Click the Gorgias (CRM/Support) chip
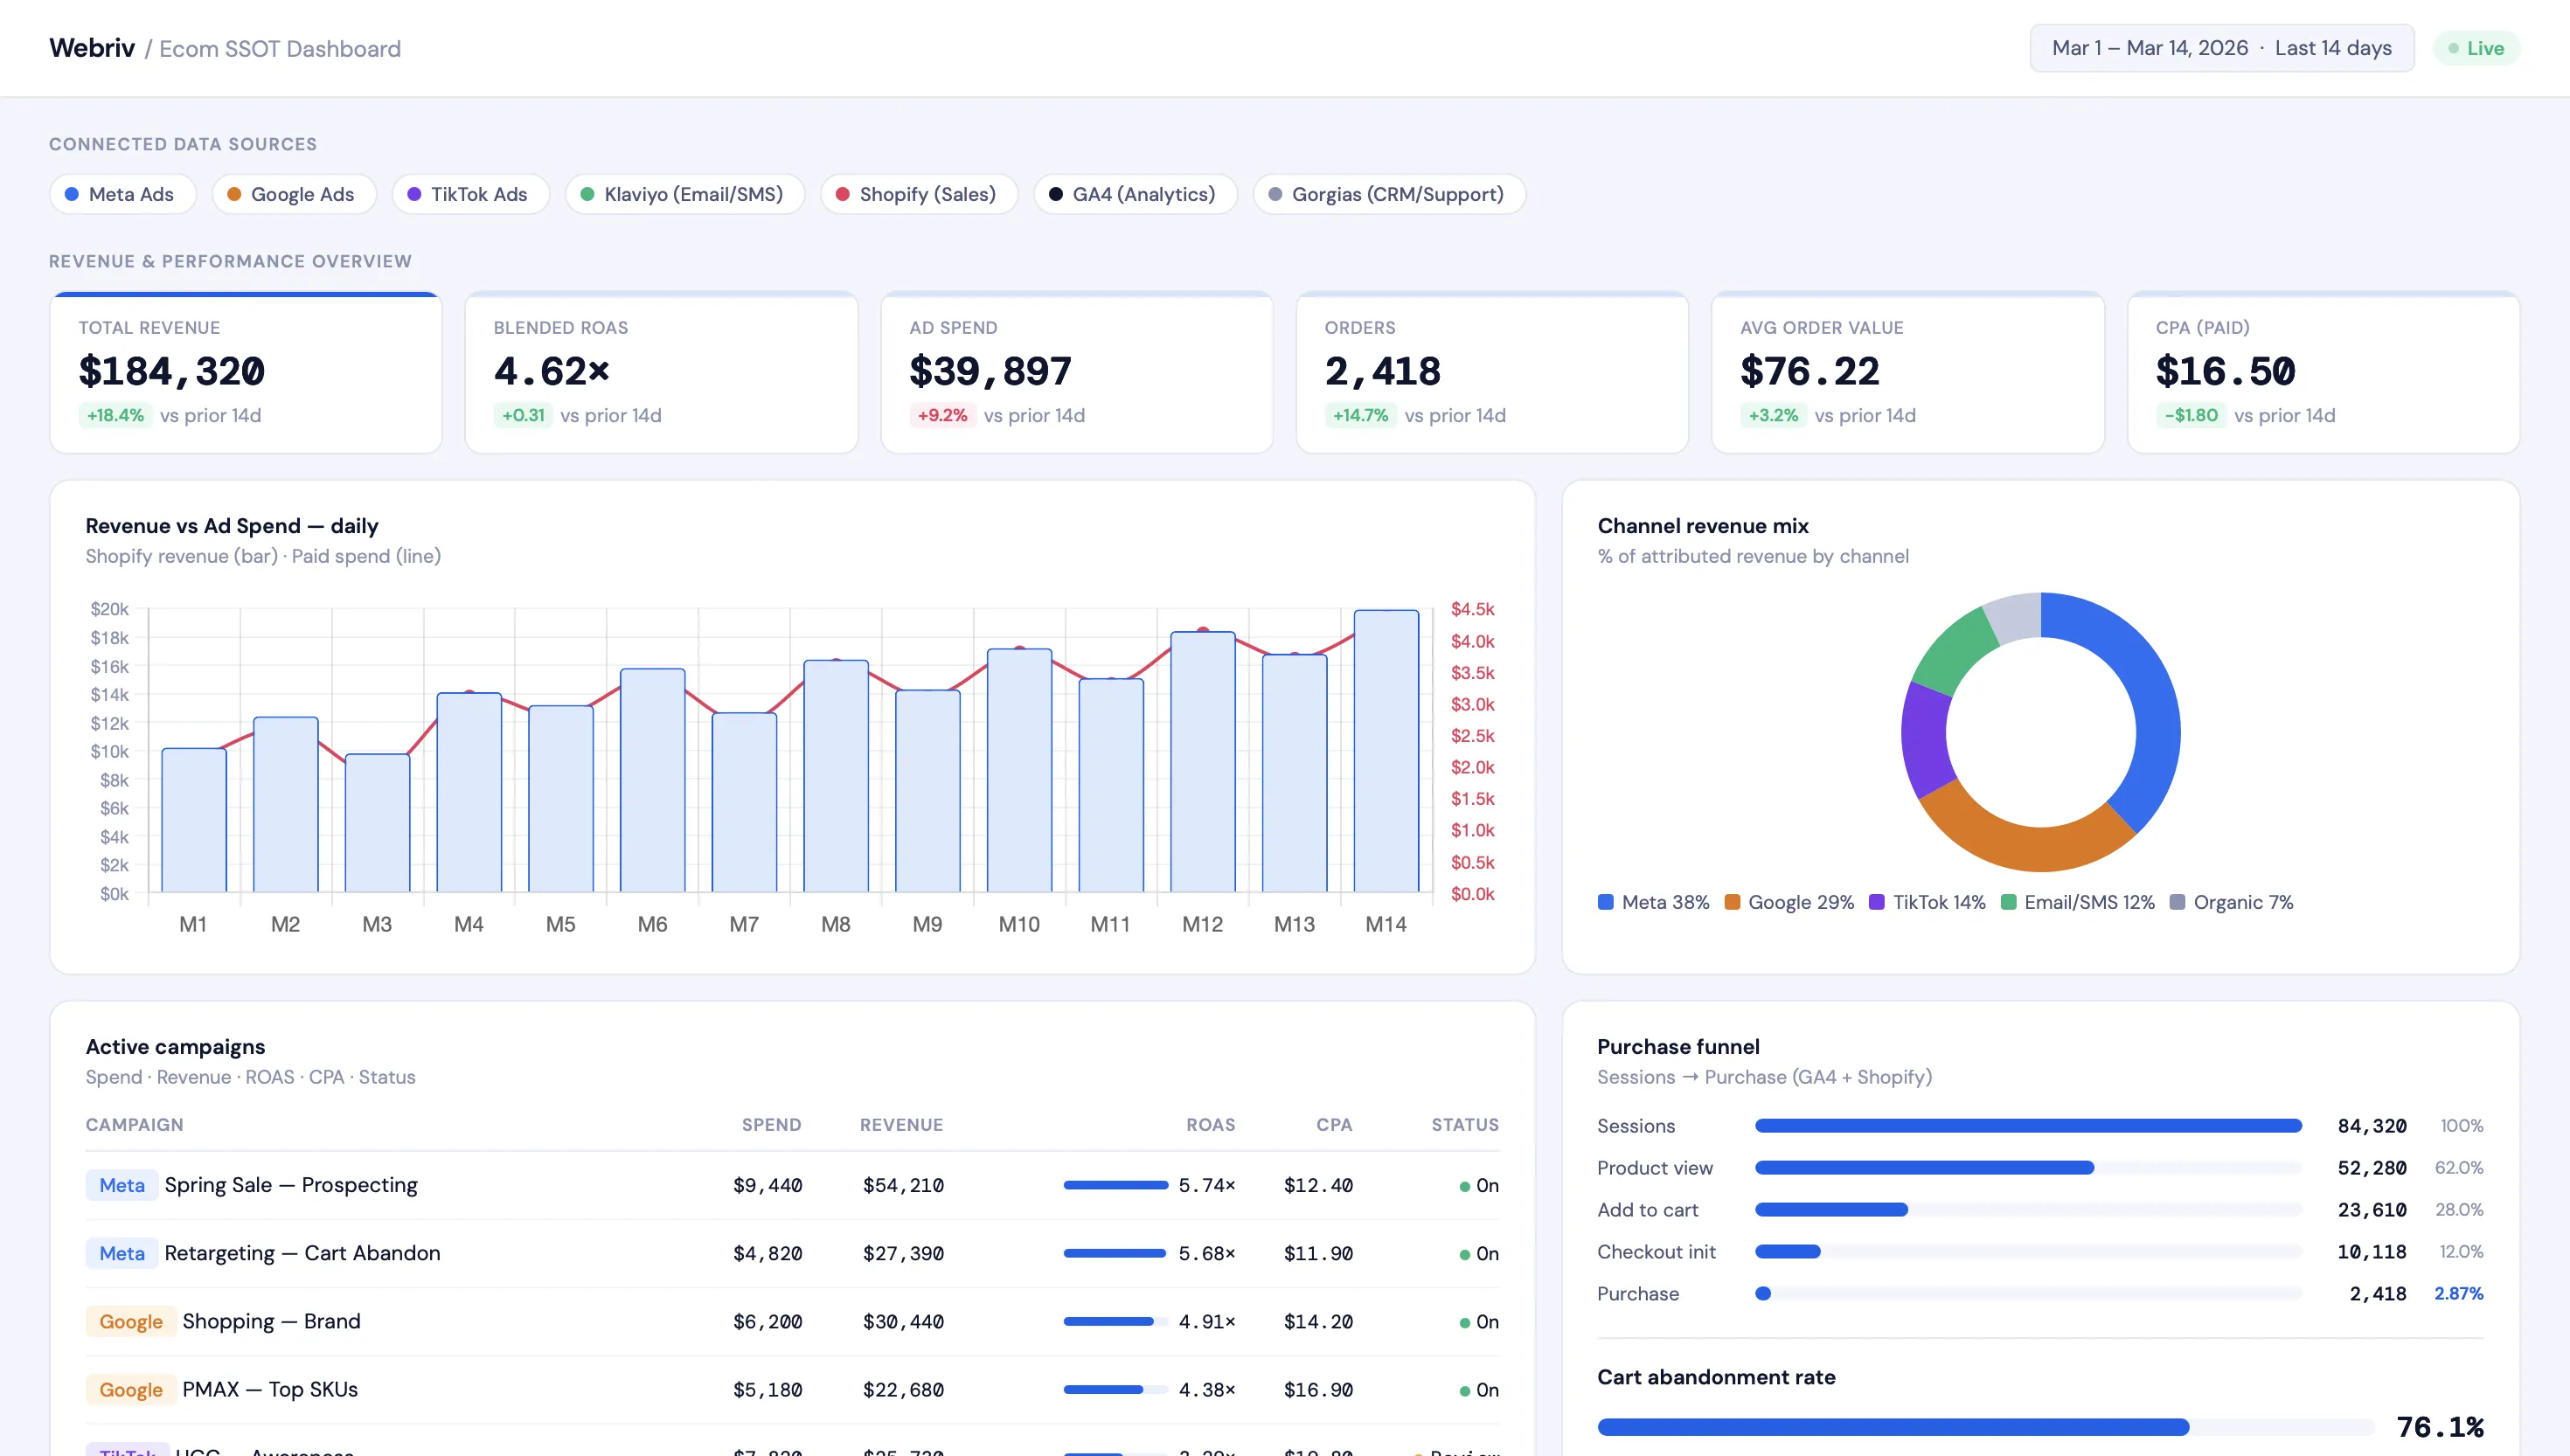 pyautogui.click(x=1388, y=194)
